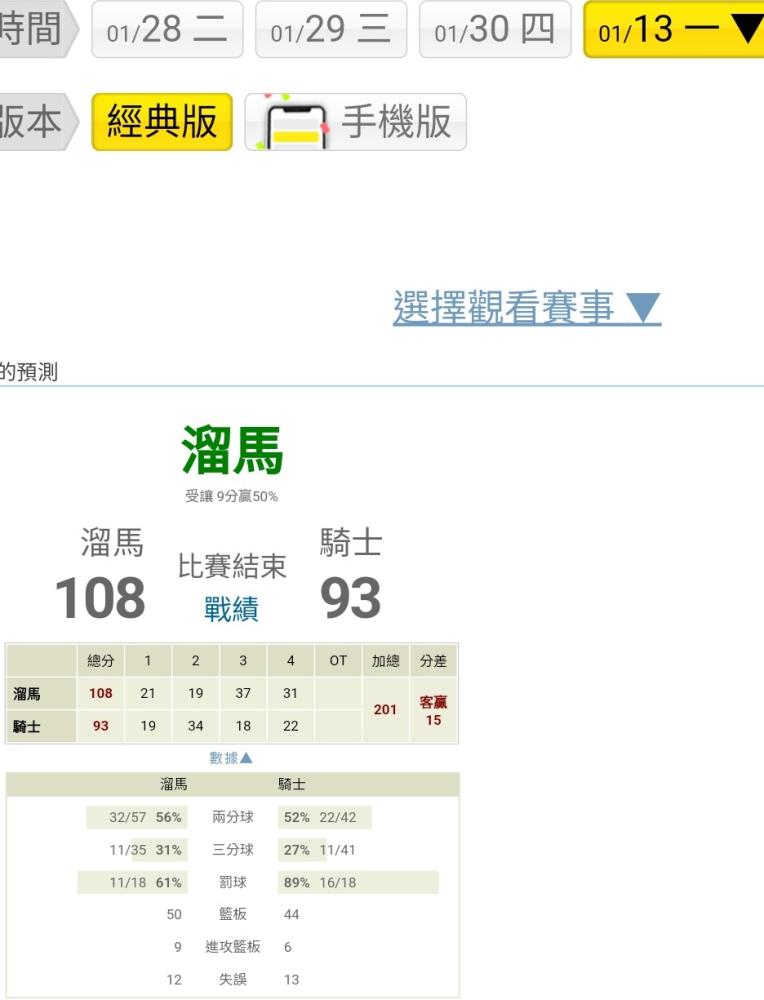Click the 加總 column header
764x1000 pixels.
(386, 661)
